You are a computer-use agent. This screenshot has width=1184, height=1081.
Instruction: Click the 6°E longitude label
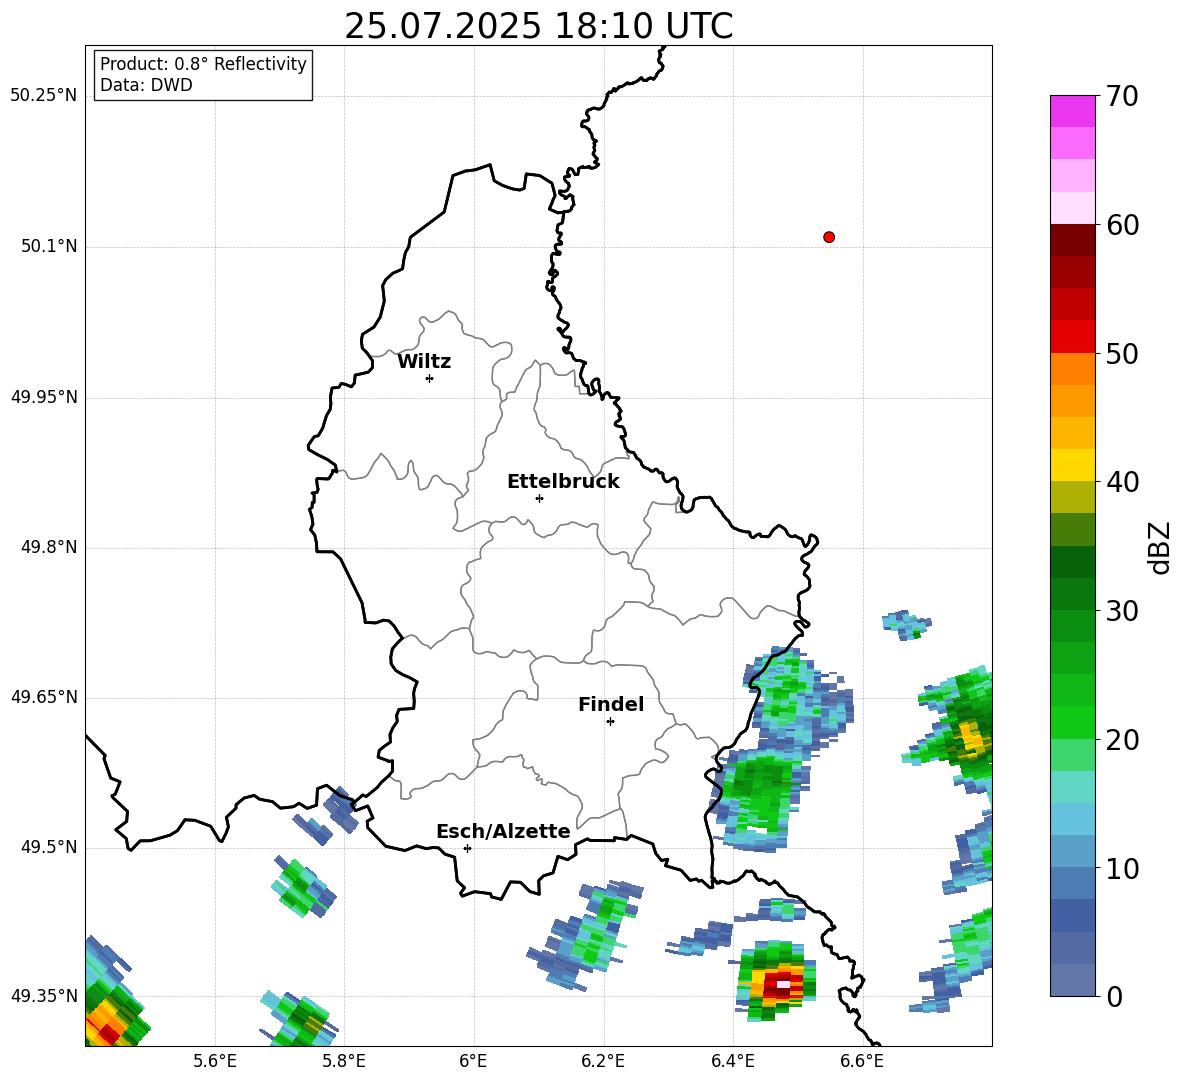[473, 1061]
